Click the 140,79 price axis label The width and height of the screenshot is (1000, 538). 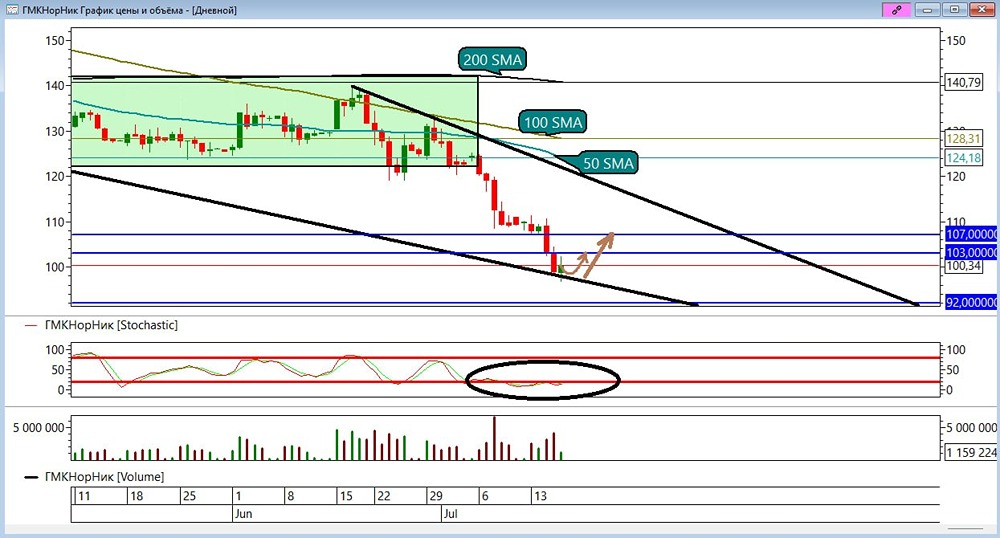pyautogui.click(x=963, y=82)
